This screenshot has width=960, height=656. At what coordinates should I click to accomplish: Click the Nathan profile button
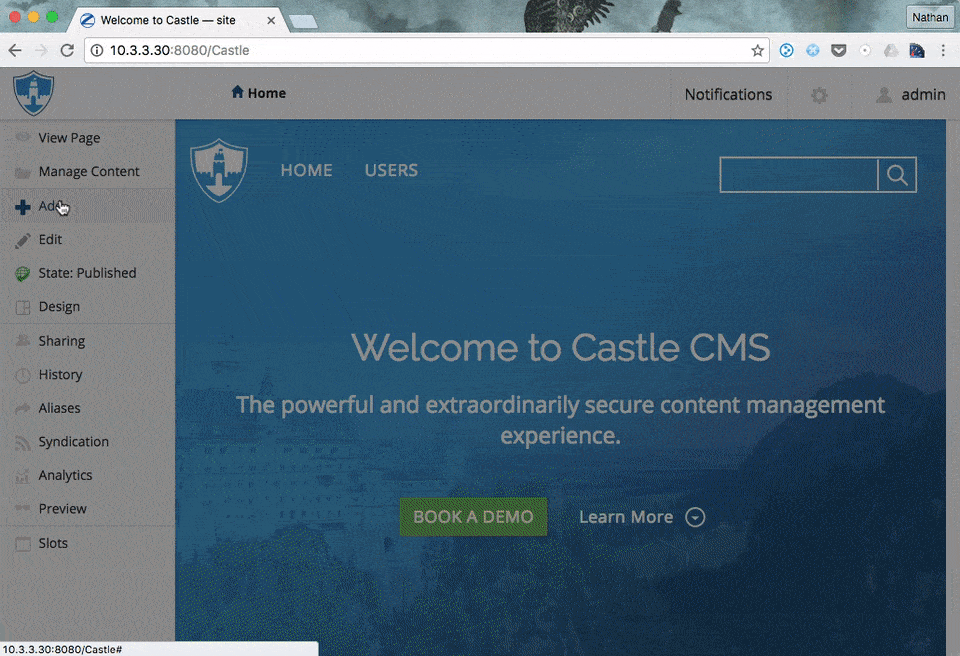pyautogui.click(x=930, y=17)
